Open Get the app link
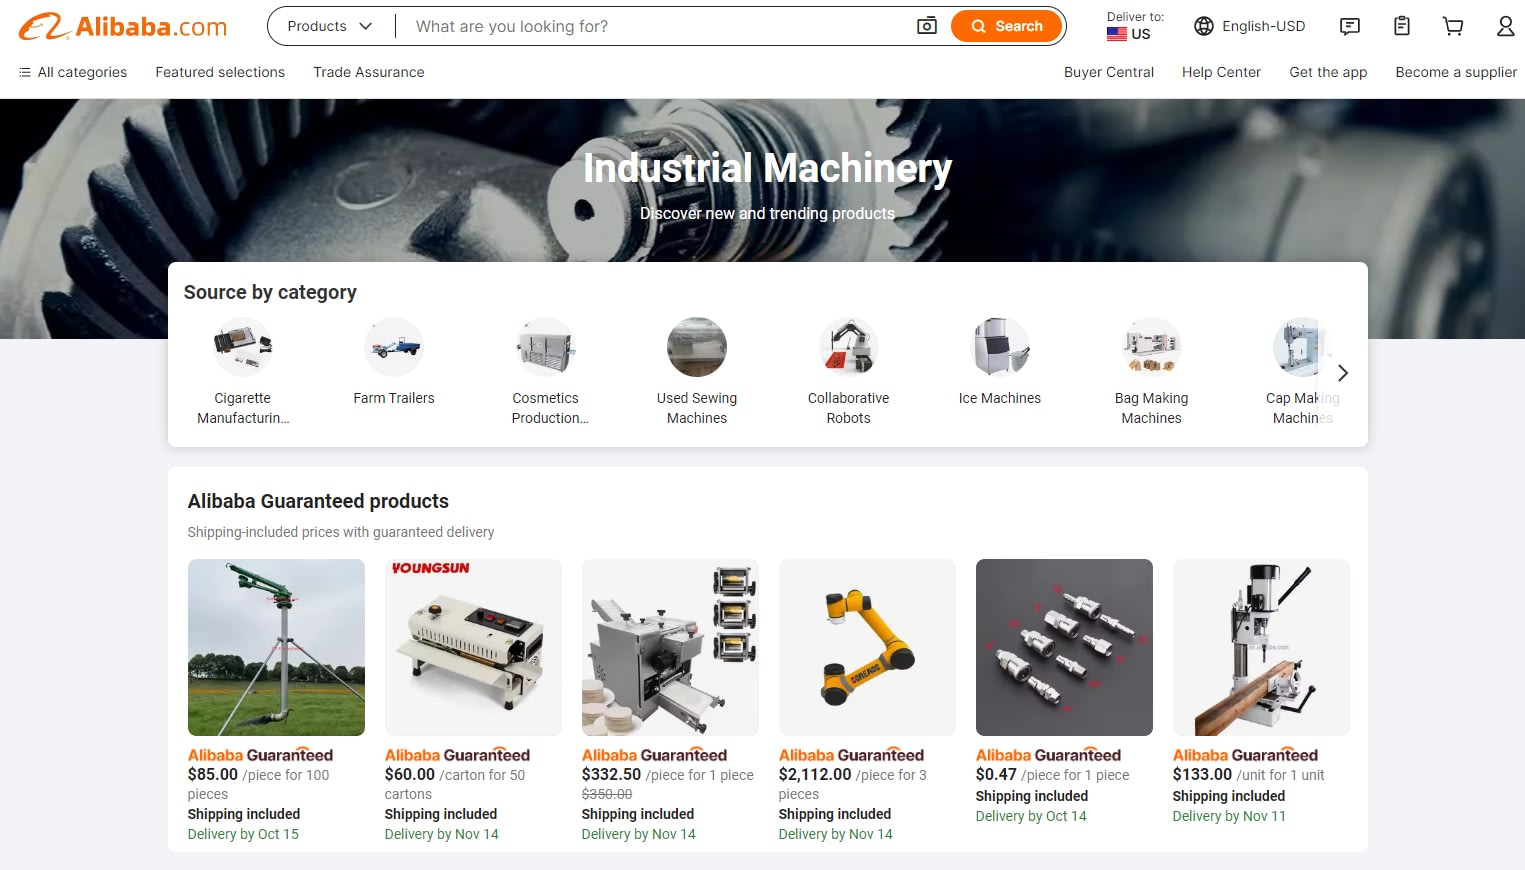Viewport: 1525px width, 870px height. pos(1328,72)
